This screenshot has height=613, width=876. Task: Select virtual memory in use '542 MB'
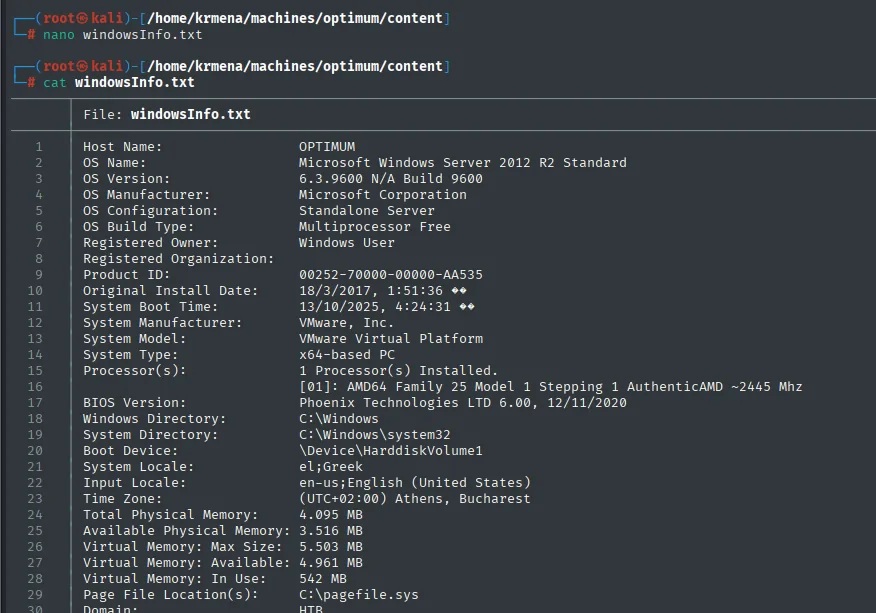(323, 579)
